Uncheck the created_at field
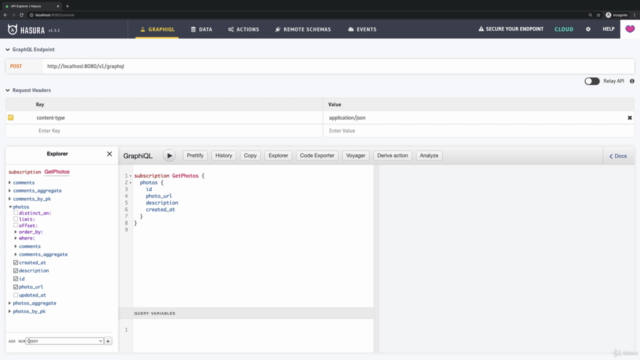 click(16, 262)
